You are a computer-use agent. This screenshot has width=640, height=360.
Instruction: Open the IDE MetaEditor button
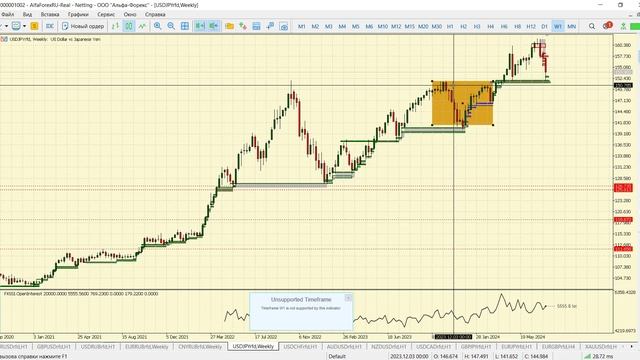pos(50,26)
